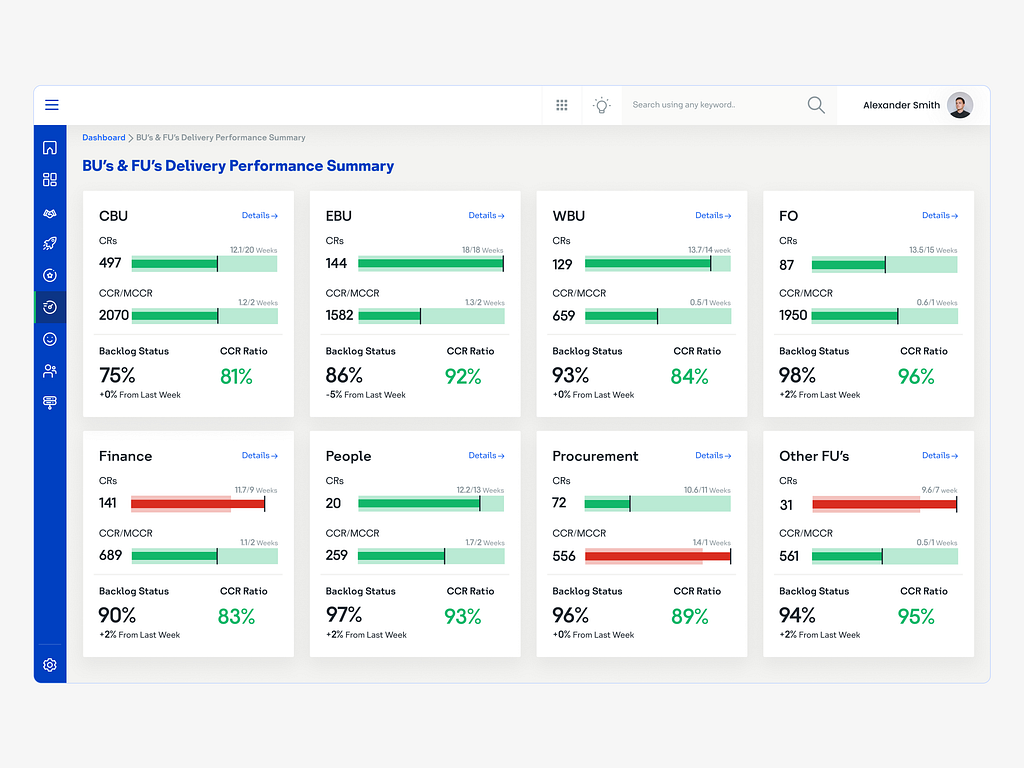Open the team members icon in the sidebar
The image size is (1024, 768).
point(50,371)
